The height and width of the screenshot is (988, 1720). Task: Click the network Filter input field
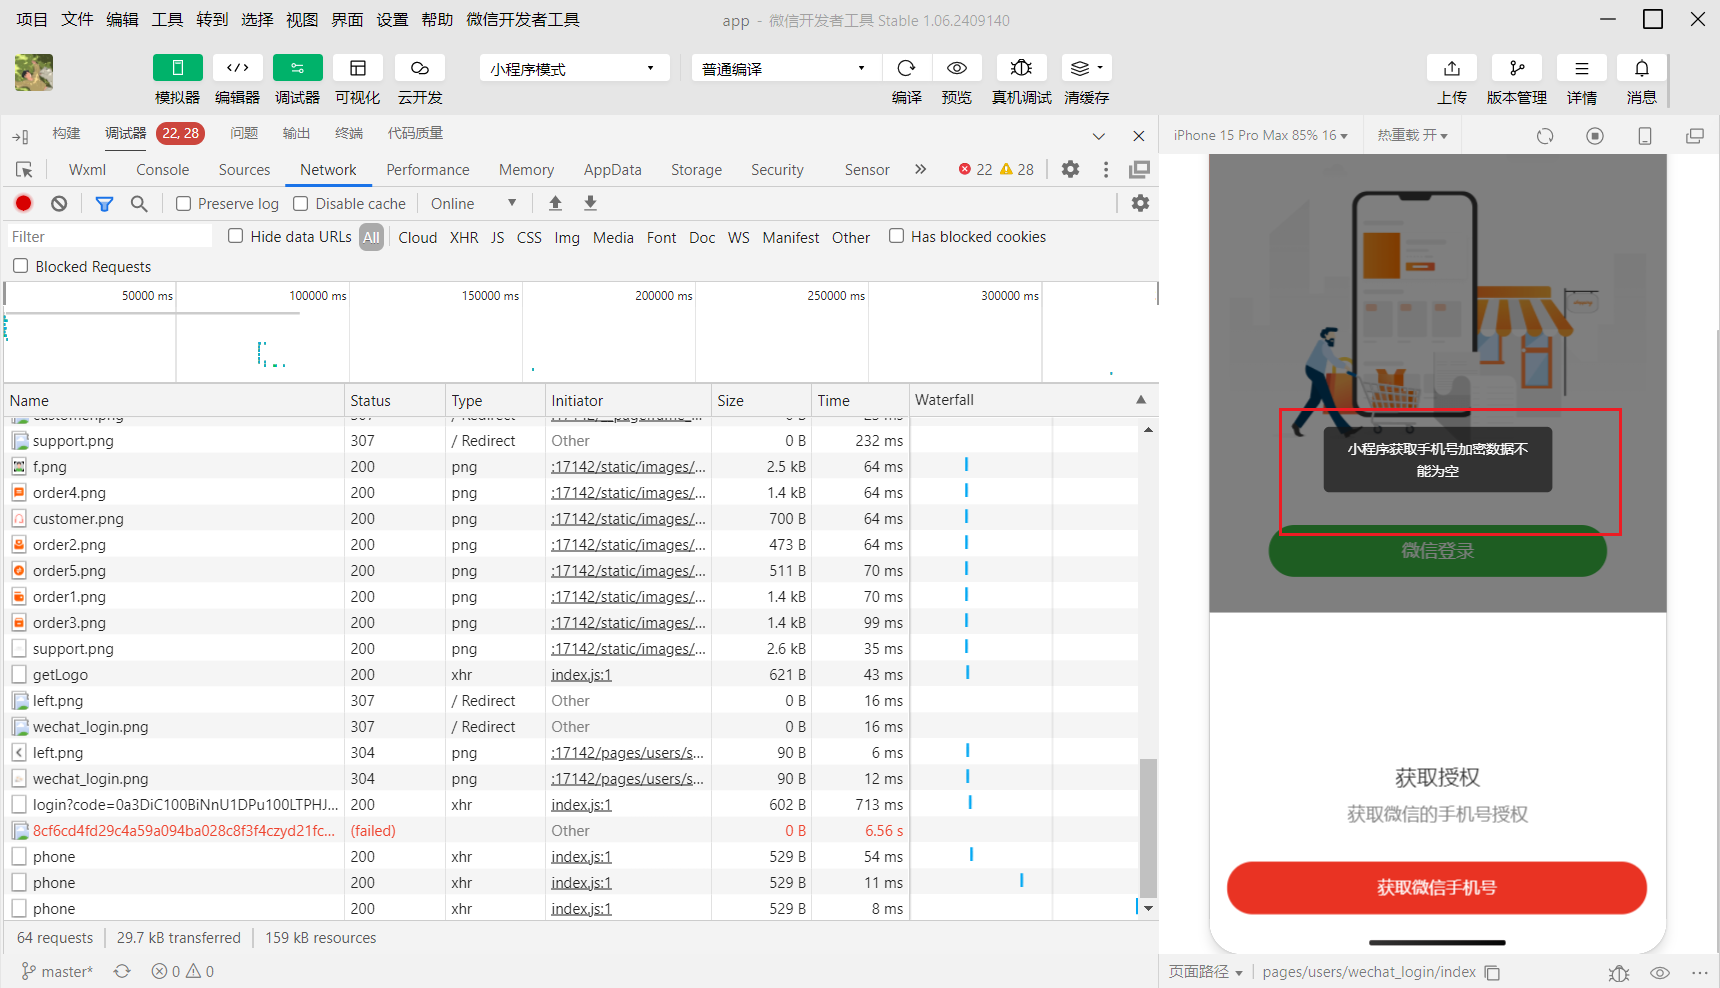click(110, 236)
